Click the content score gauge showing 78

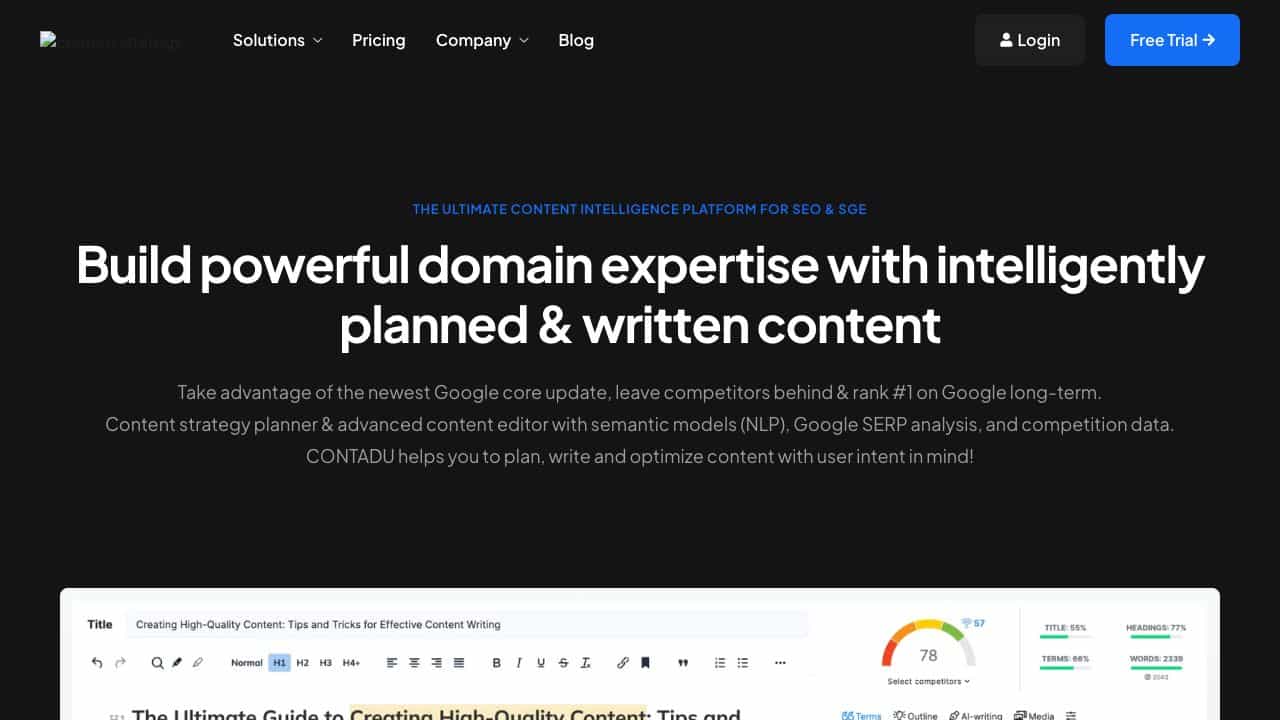coord(928,645)
